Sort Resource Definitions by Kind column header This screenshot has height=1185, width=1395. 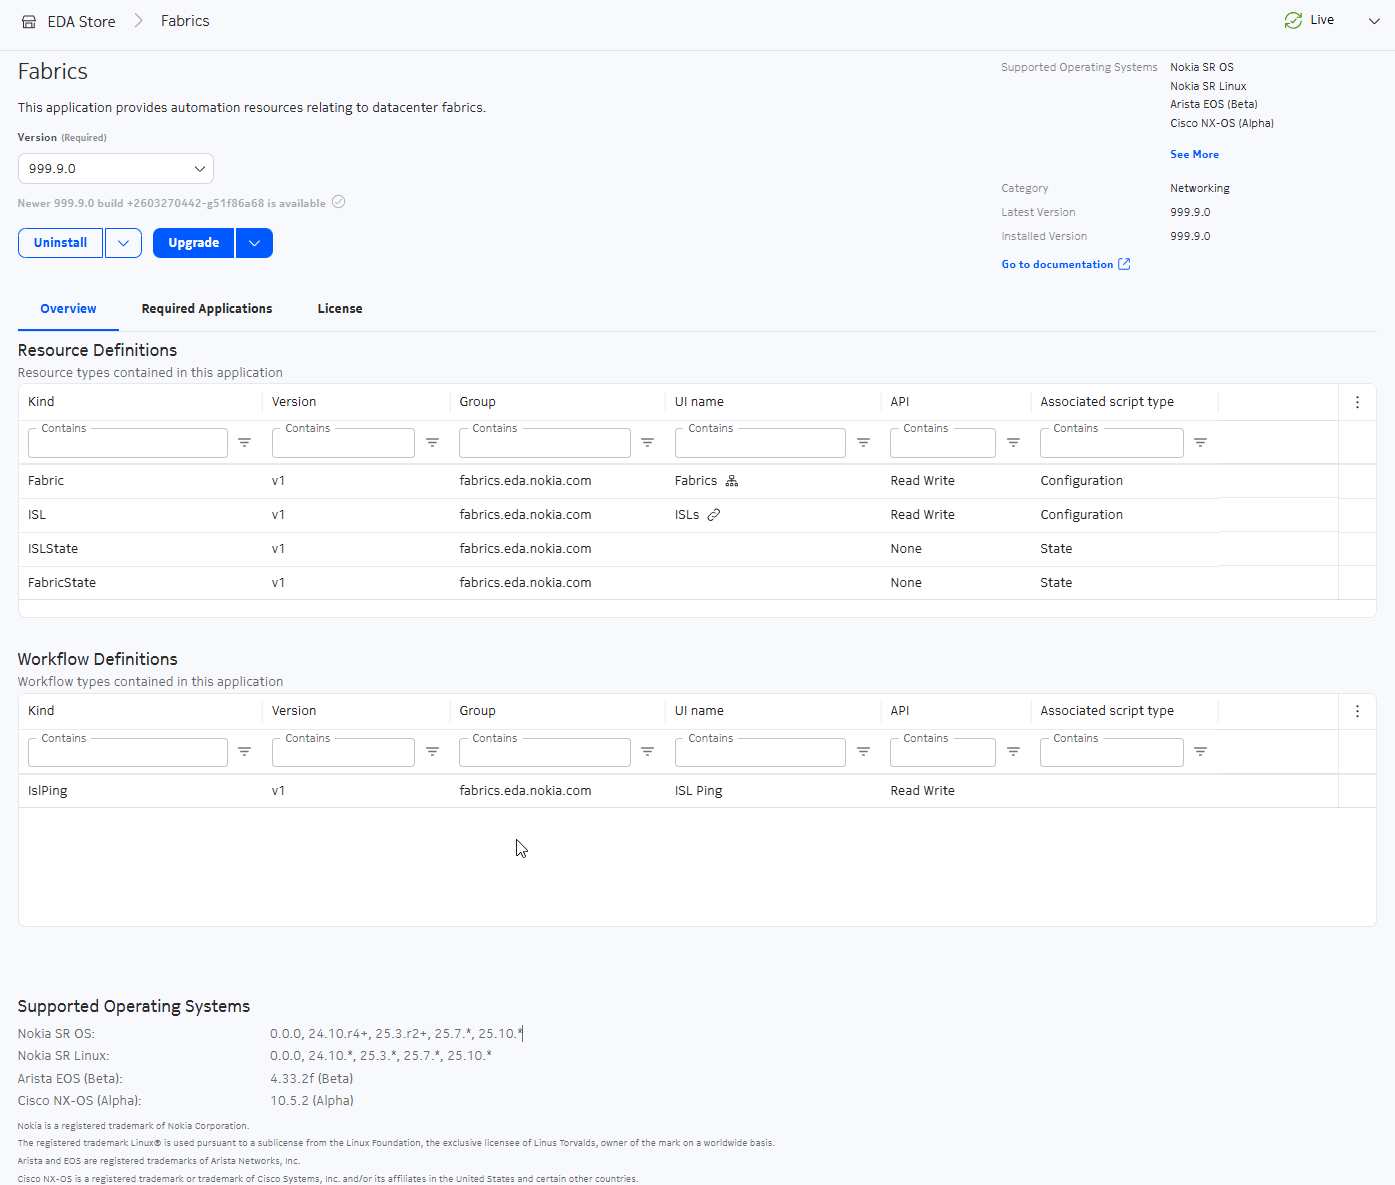(x=41, y=402)
